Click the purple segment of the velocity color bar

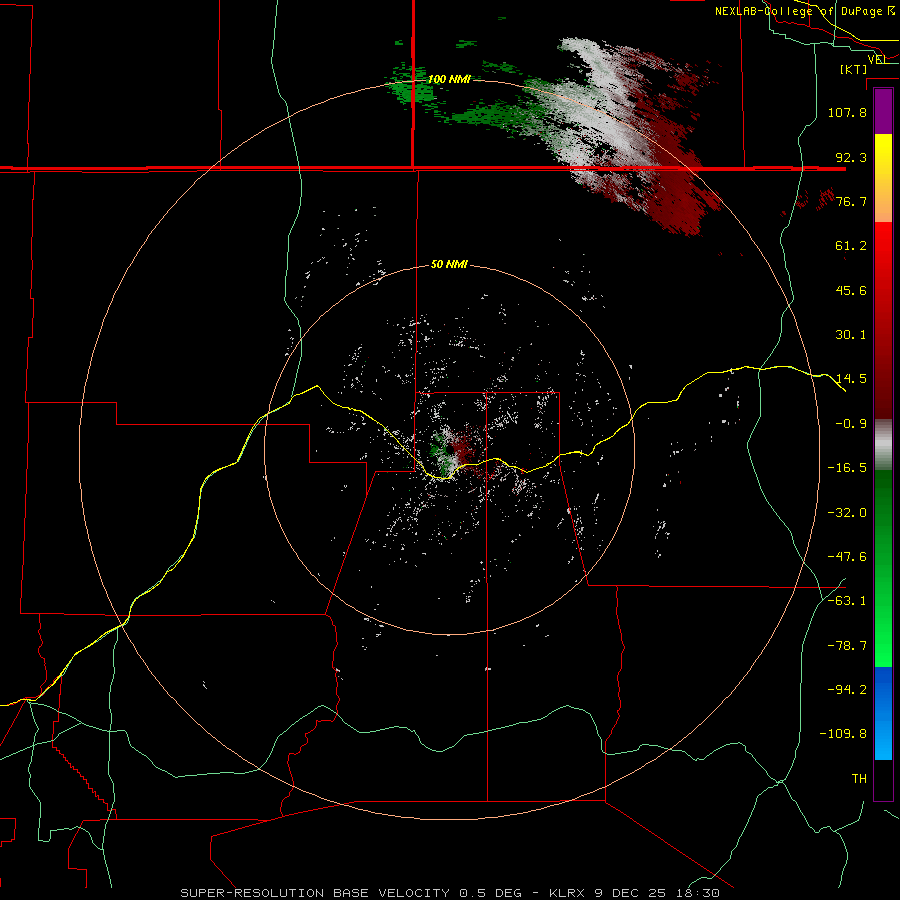click(883, 112)
